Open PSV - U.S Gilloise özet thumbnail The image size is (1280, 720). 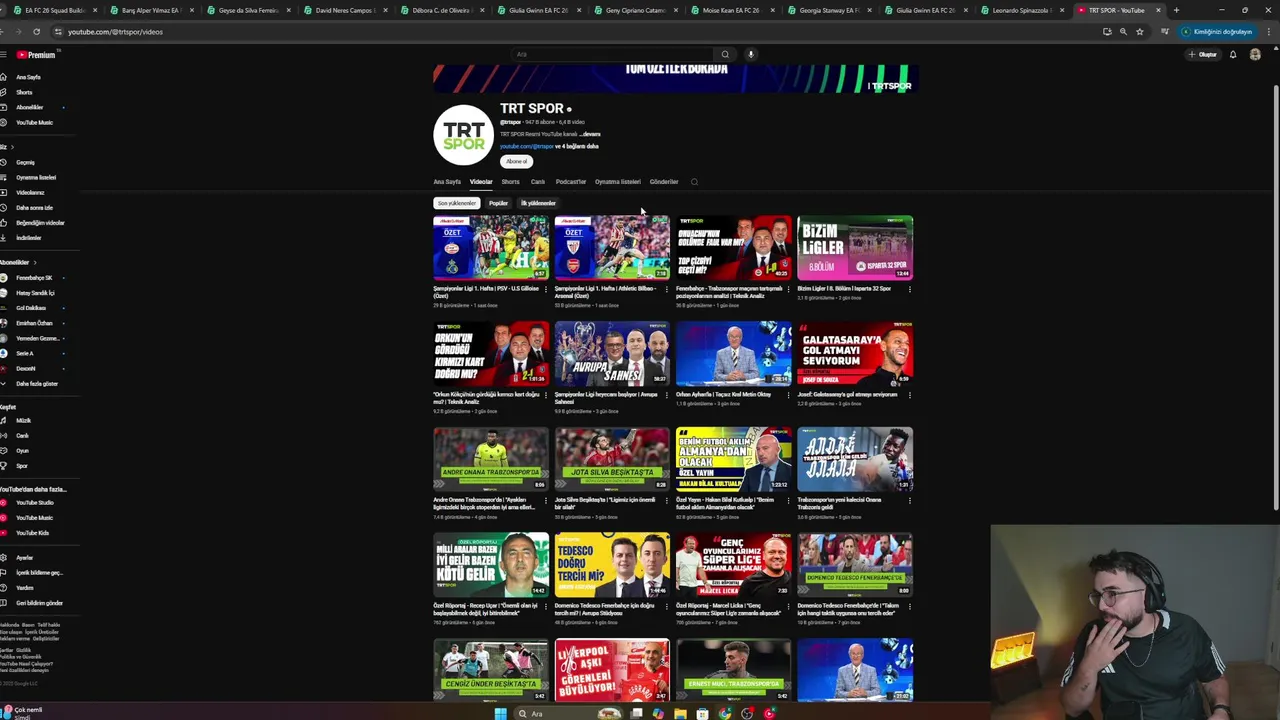491,247
